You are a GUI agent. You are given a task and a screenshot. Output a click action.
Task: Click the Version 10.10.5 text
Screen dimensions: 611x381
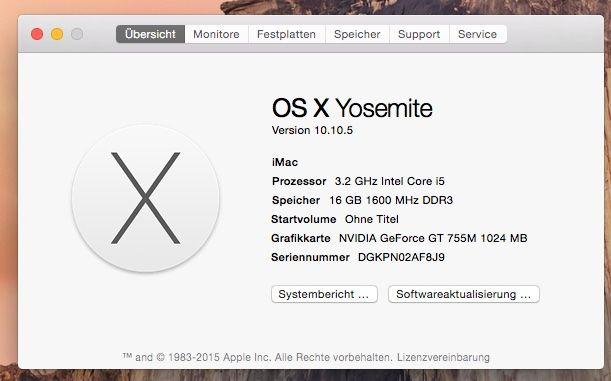[312, 130]
